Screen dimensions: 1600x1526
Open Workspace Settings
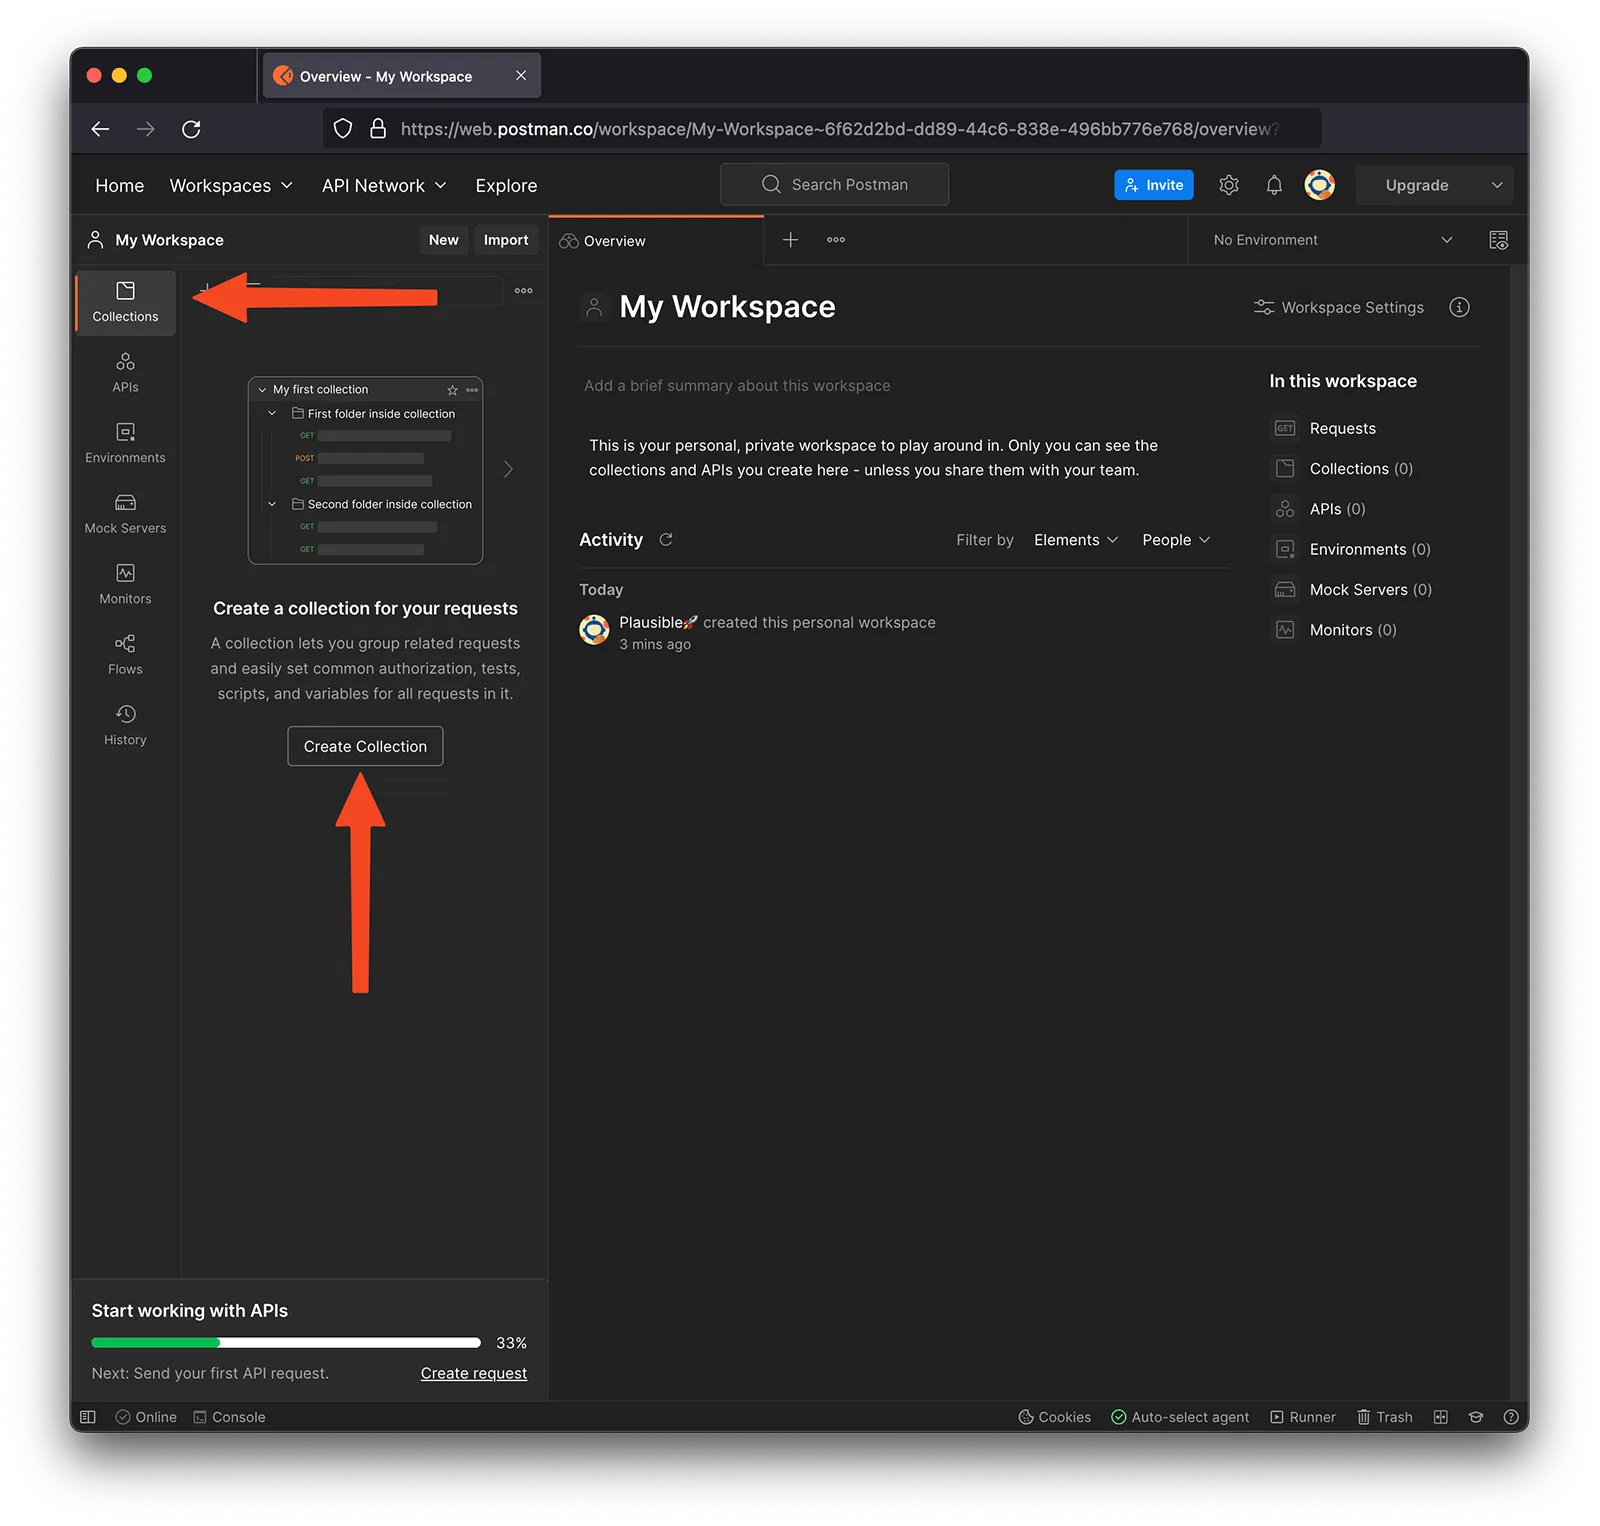tap(1339, 307)
